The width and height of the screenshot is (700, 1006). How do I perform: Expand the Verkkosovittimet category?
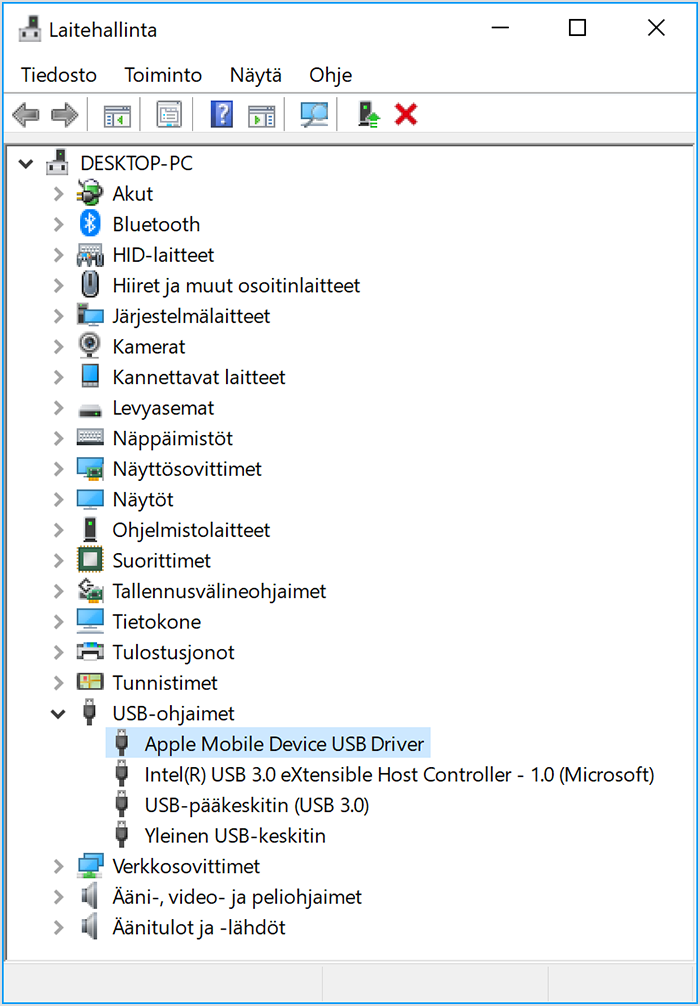click(58, 866)
